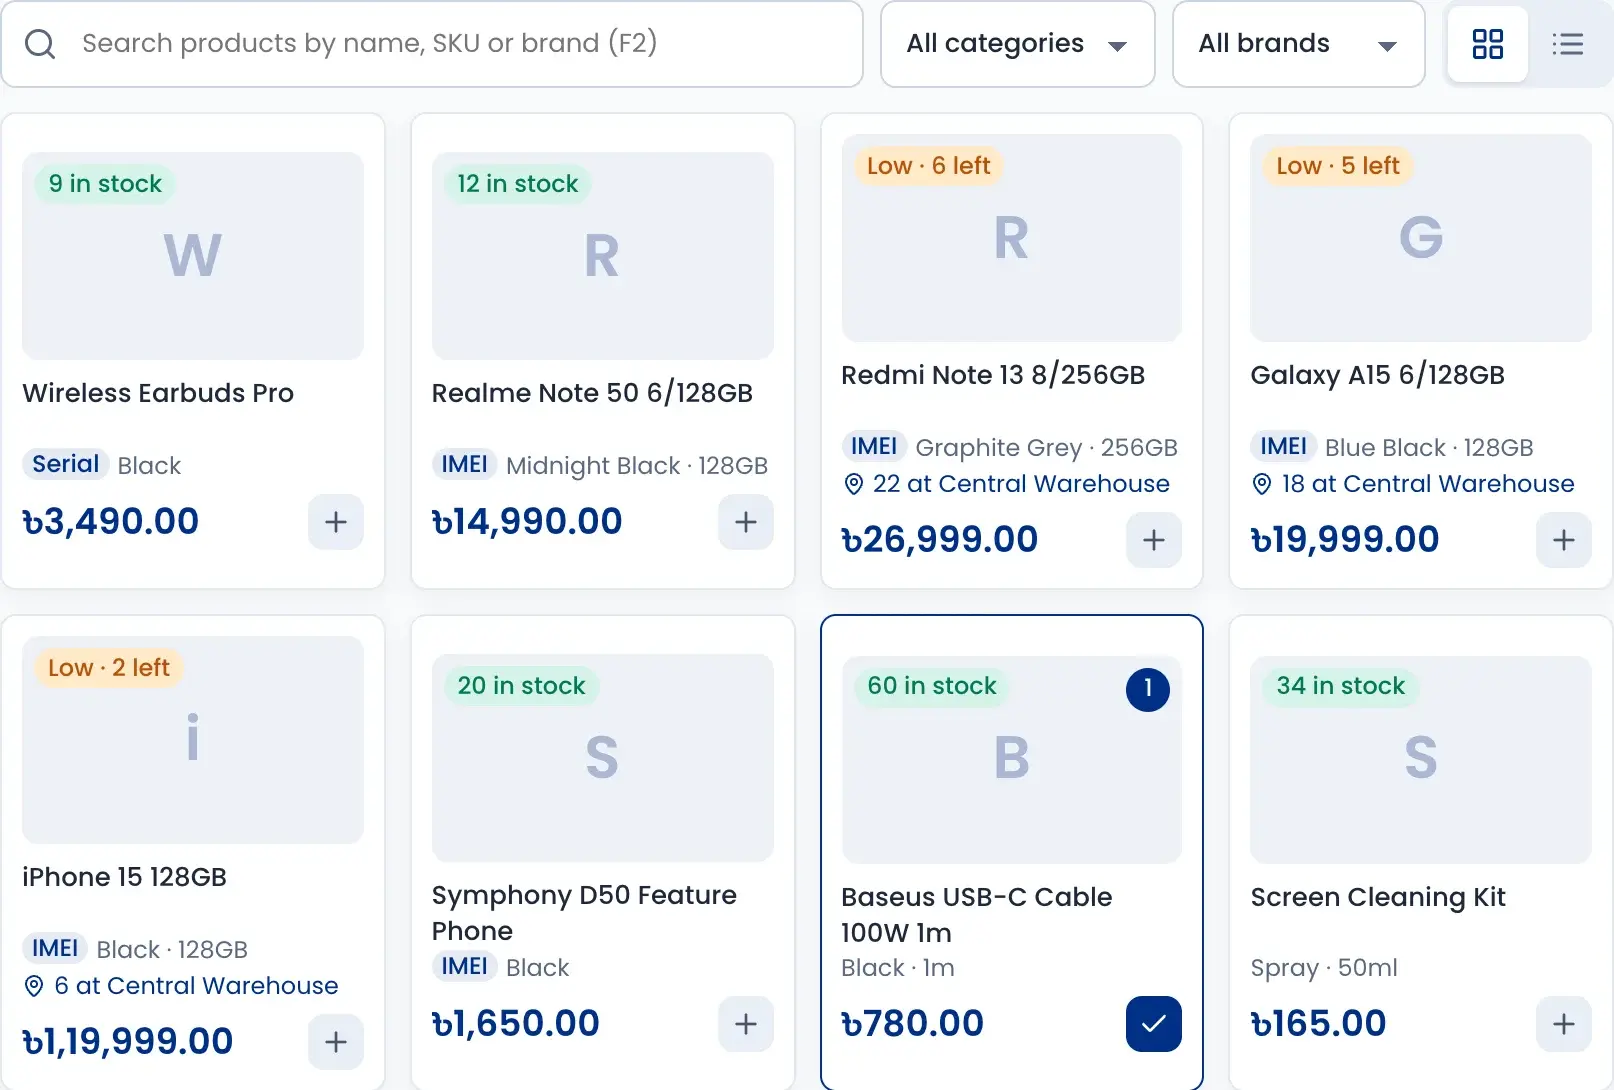Switch to list view layout
Image resolution: width=1614 pixels, height=1090 pixels.
point(1567,44)
